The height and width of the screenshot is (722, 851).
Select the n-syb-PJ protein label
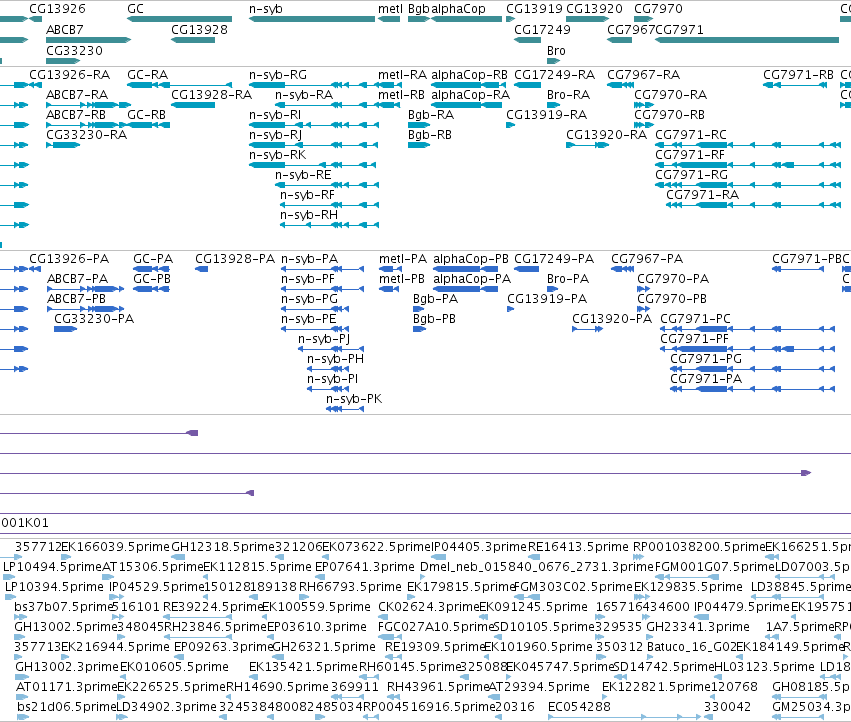coord(324,339)
